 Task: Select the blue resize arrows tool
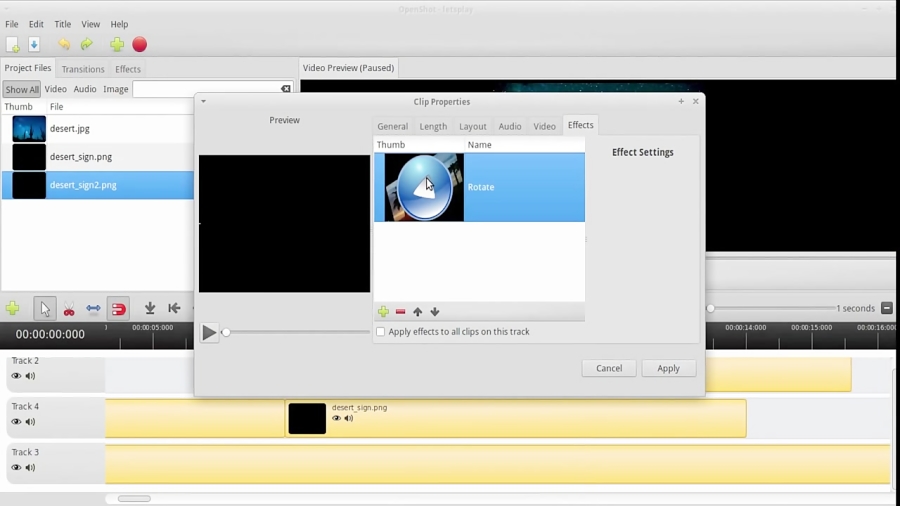[93, 309]
